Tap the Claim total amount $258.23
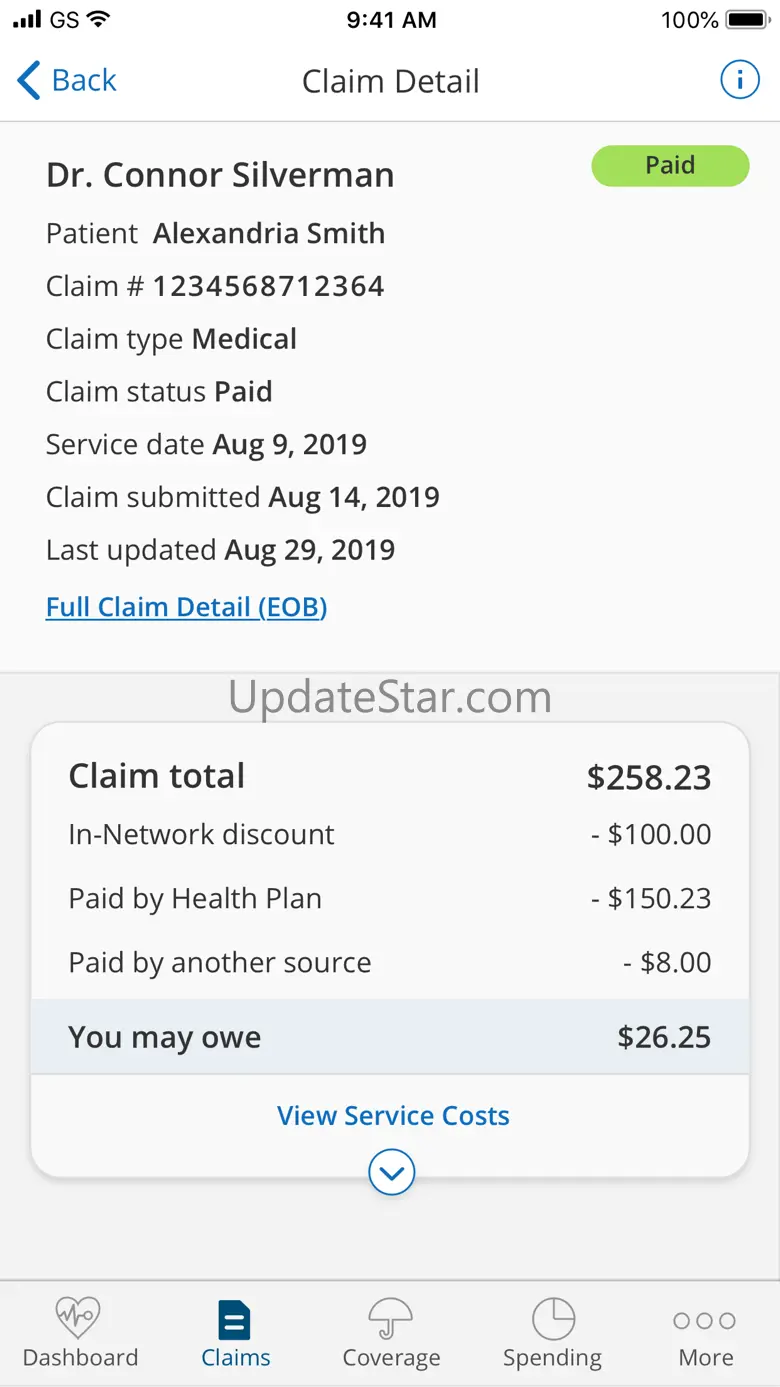This screenshot has width=780, height=1387. 649,777
